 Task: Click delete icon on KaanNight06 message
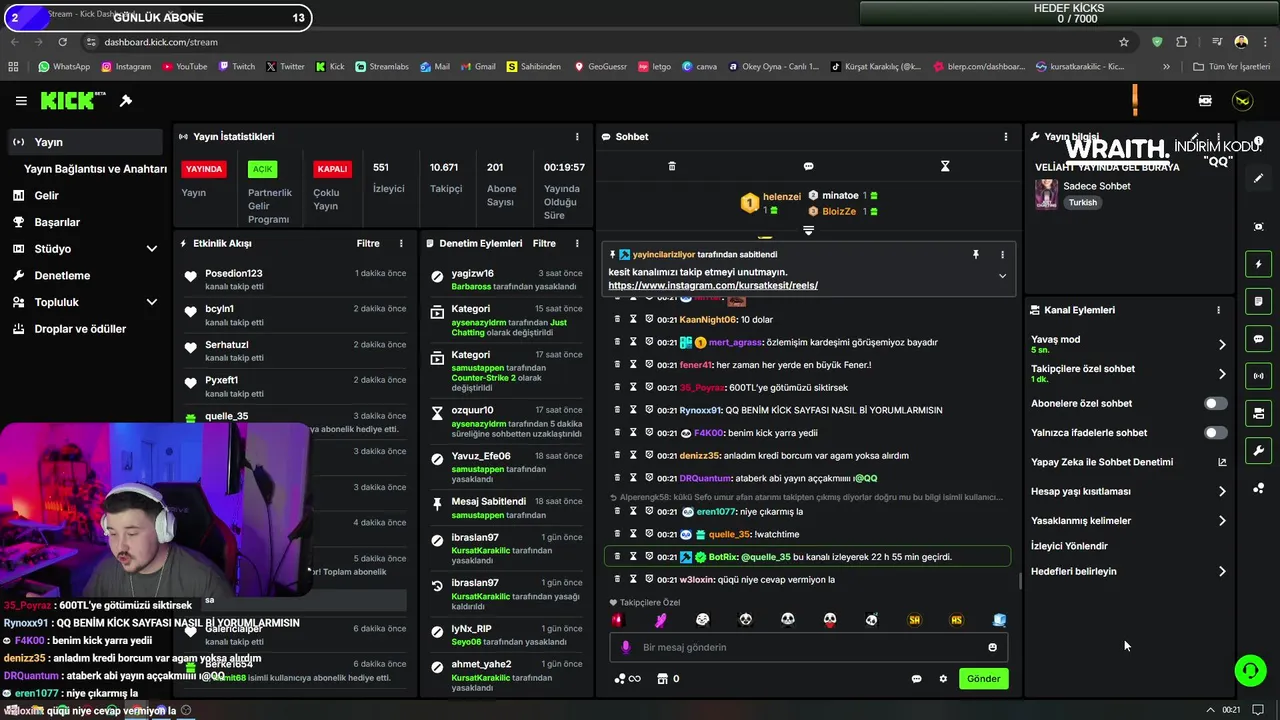[617, 320]
